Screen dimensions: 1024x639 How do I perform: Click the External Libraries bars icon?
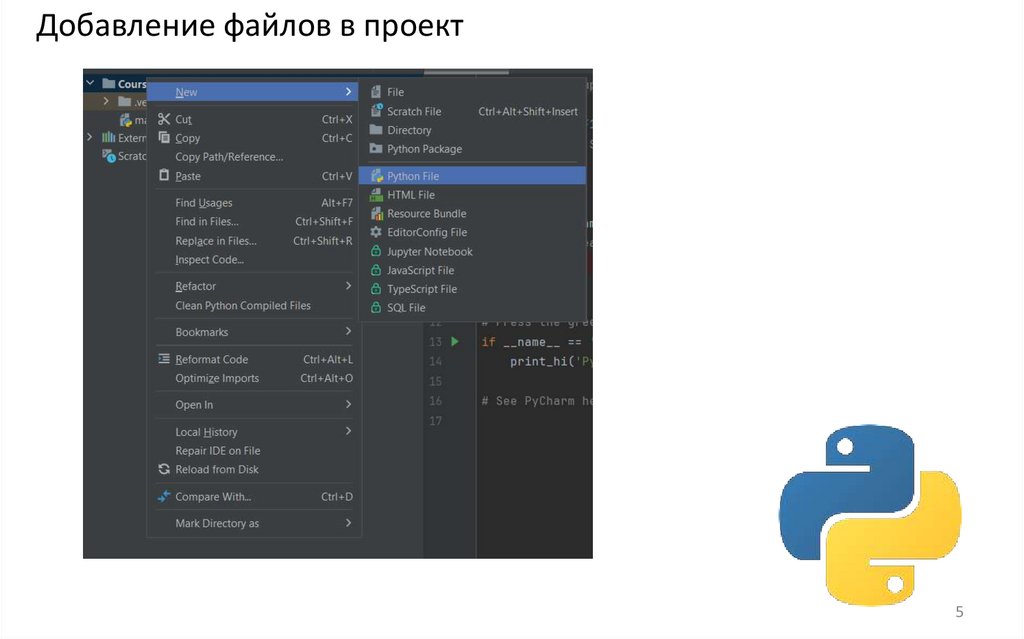coord(108,137)
